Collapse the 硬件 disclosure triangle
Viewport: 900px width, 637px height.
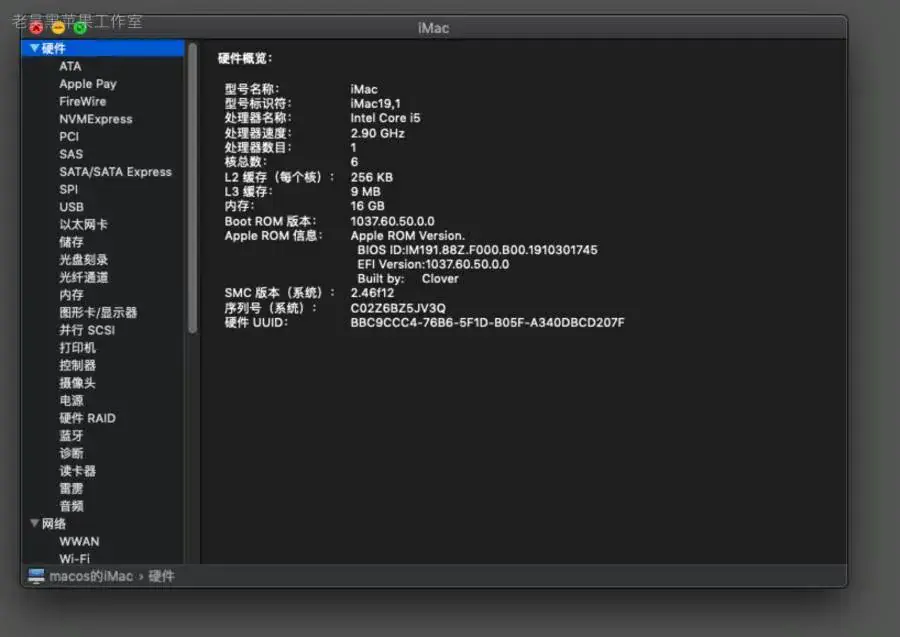tap(34, 48)
